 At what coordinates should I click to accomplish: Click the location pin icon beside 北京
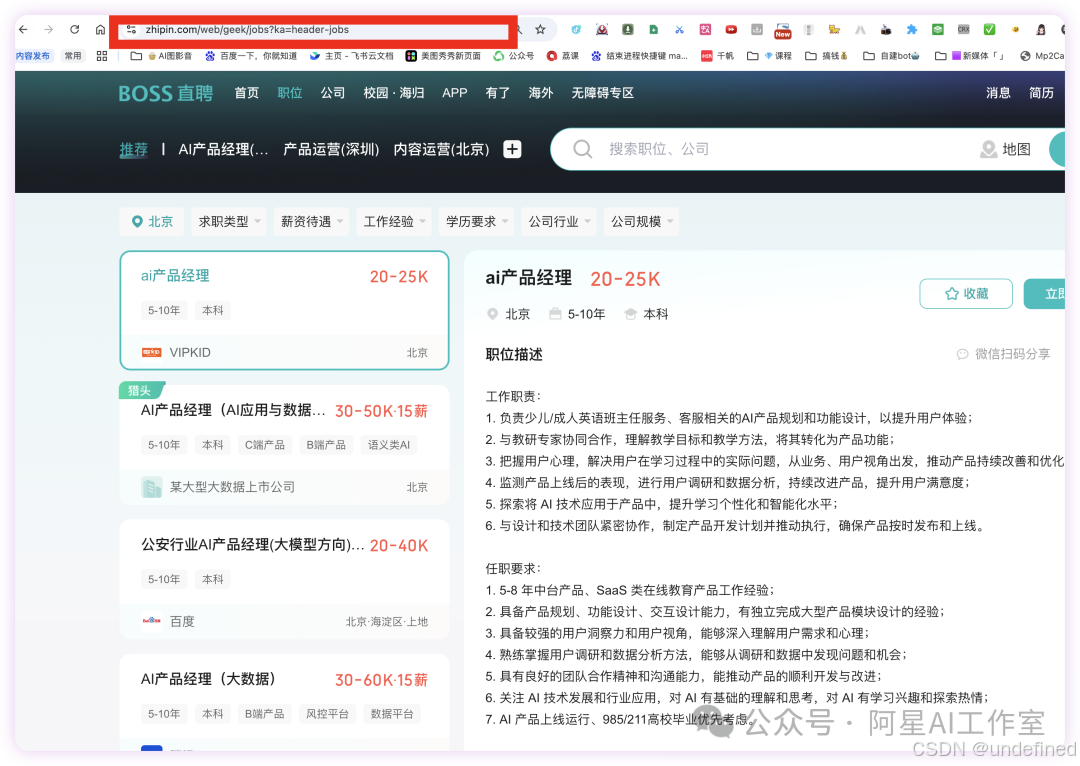coord(139,221)
